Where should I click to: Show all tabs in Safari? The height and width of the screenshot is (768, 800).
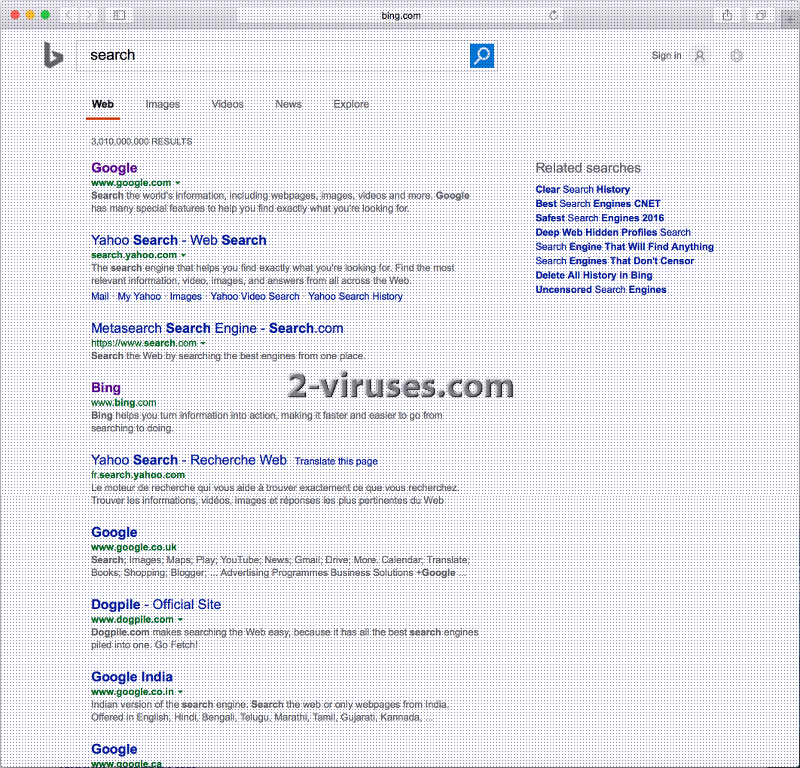tap(761, 15)
